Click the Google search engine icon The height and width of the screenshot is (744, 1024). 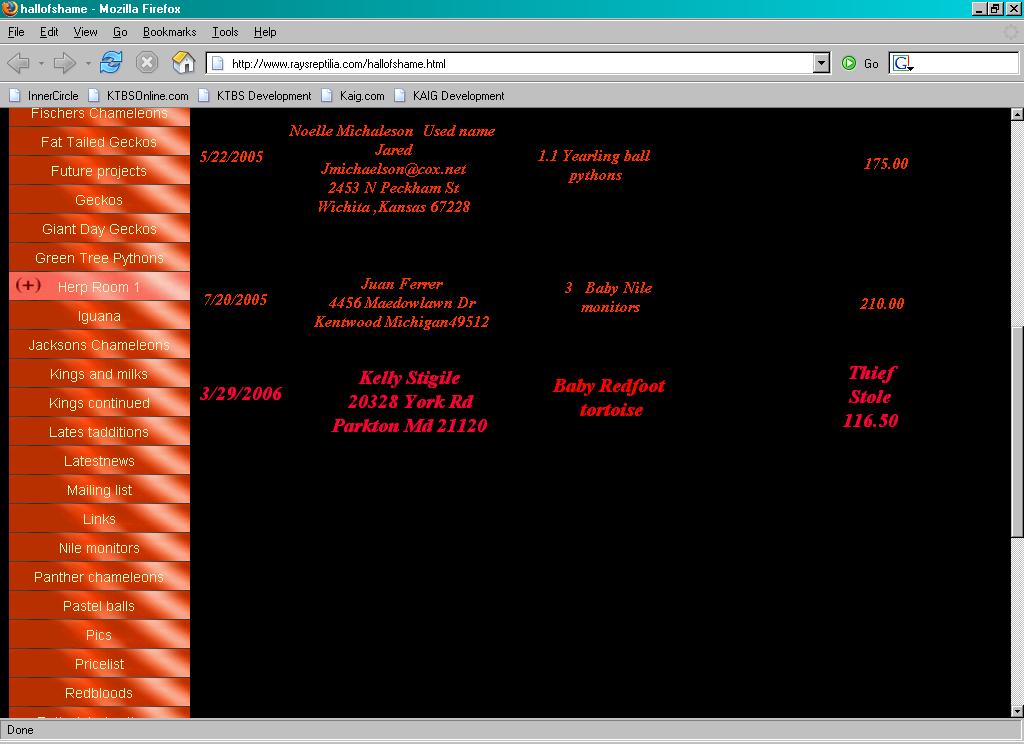903,63
